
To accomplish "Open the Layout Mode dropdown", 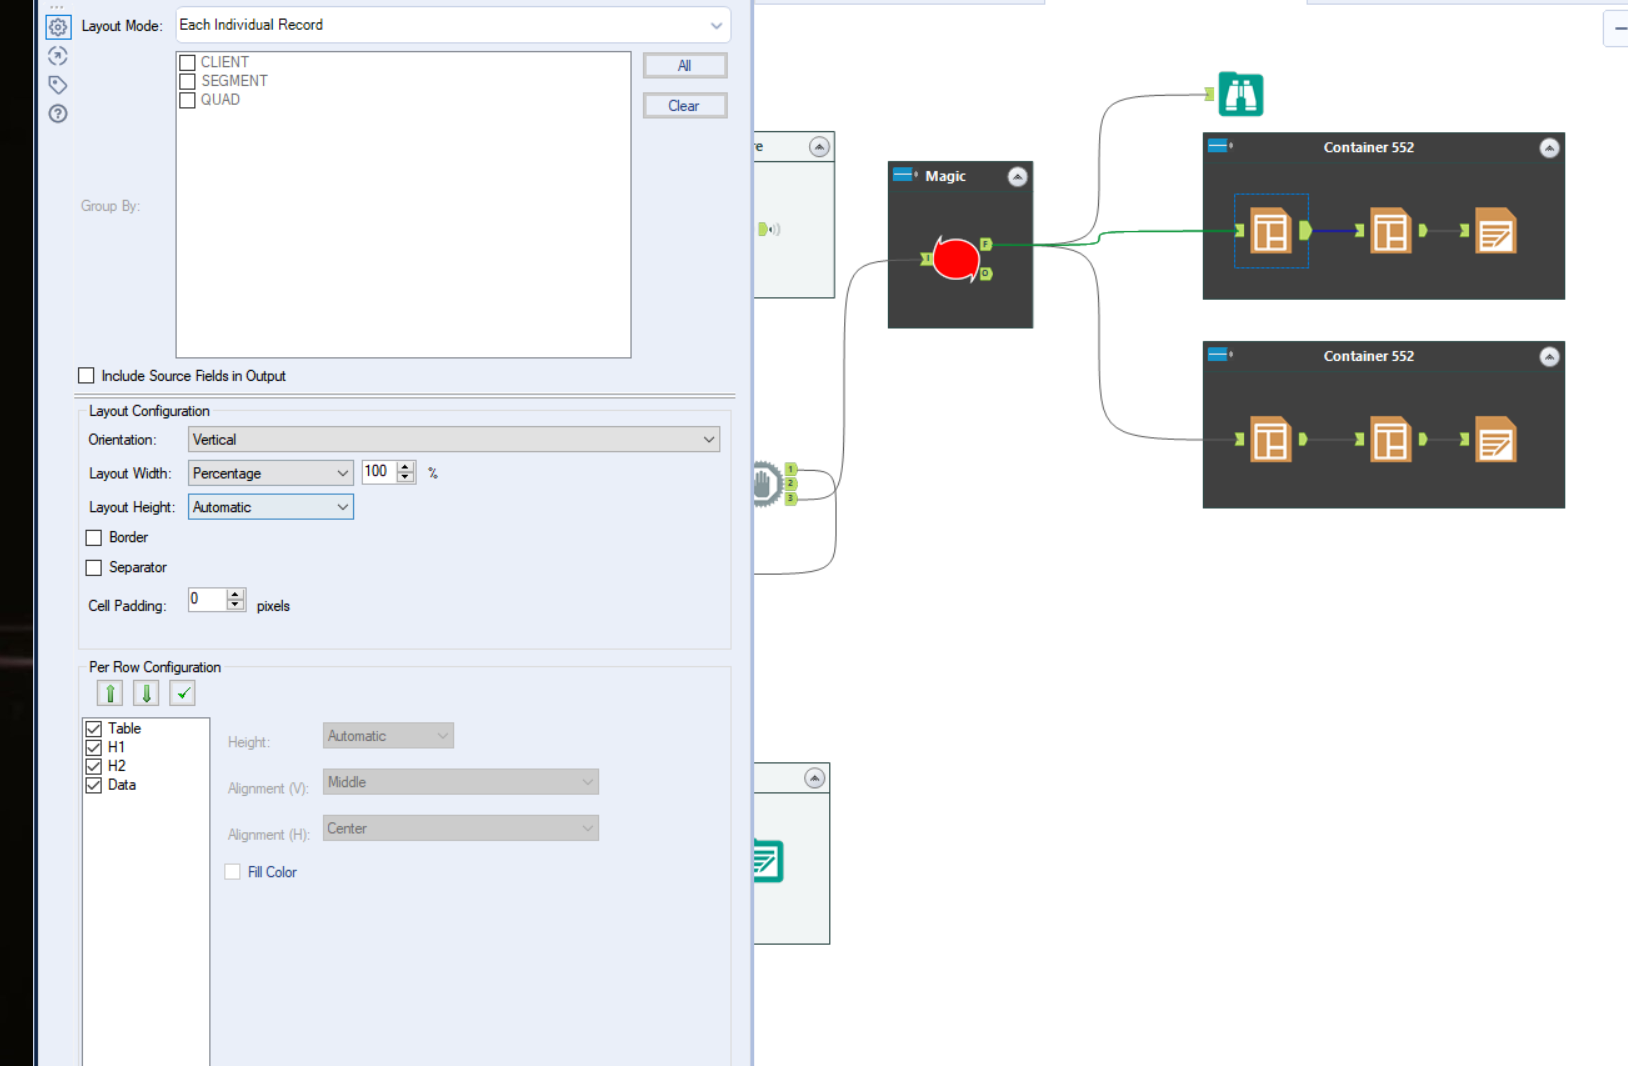I will 716,25.
